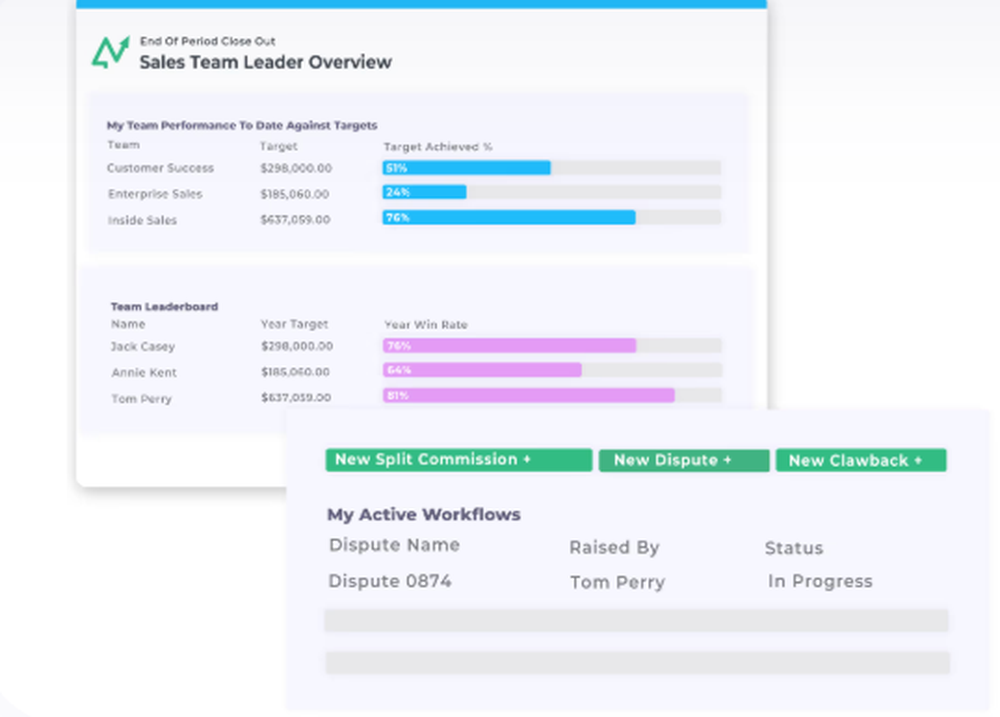Open the Sales Team Leader Overview heading

click(x=265, y=62)
